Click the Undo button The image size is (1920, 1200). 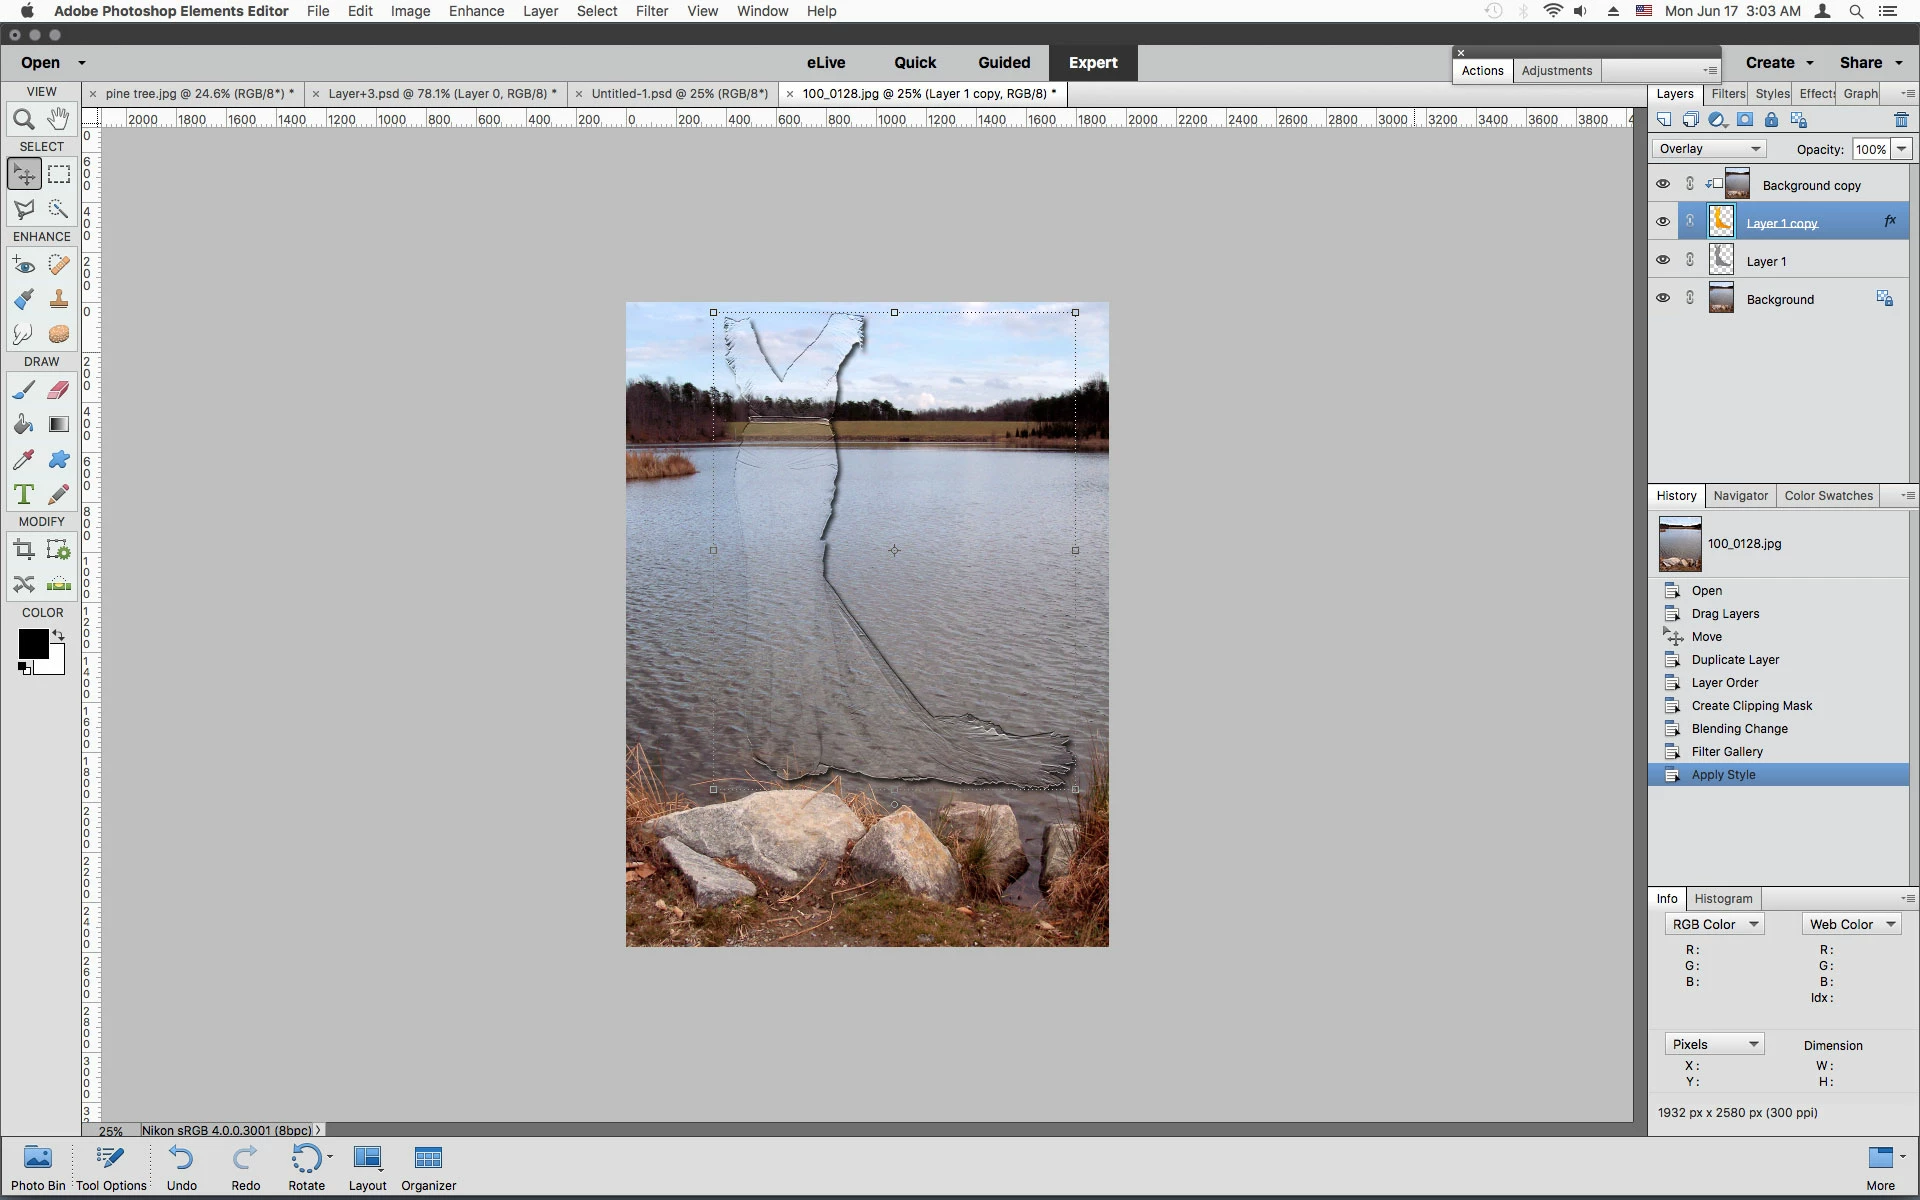181,1168
